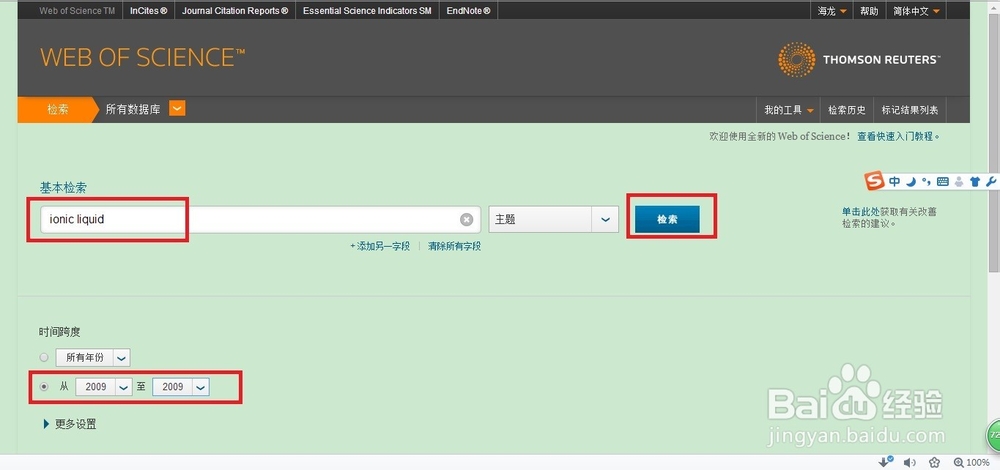Click the speaker volume icon in status bar
The height and width of the screenshot is (470, 1000).
click(910, 462)
